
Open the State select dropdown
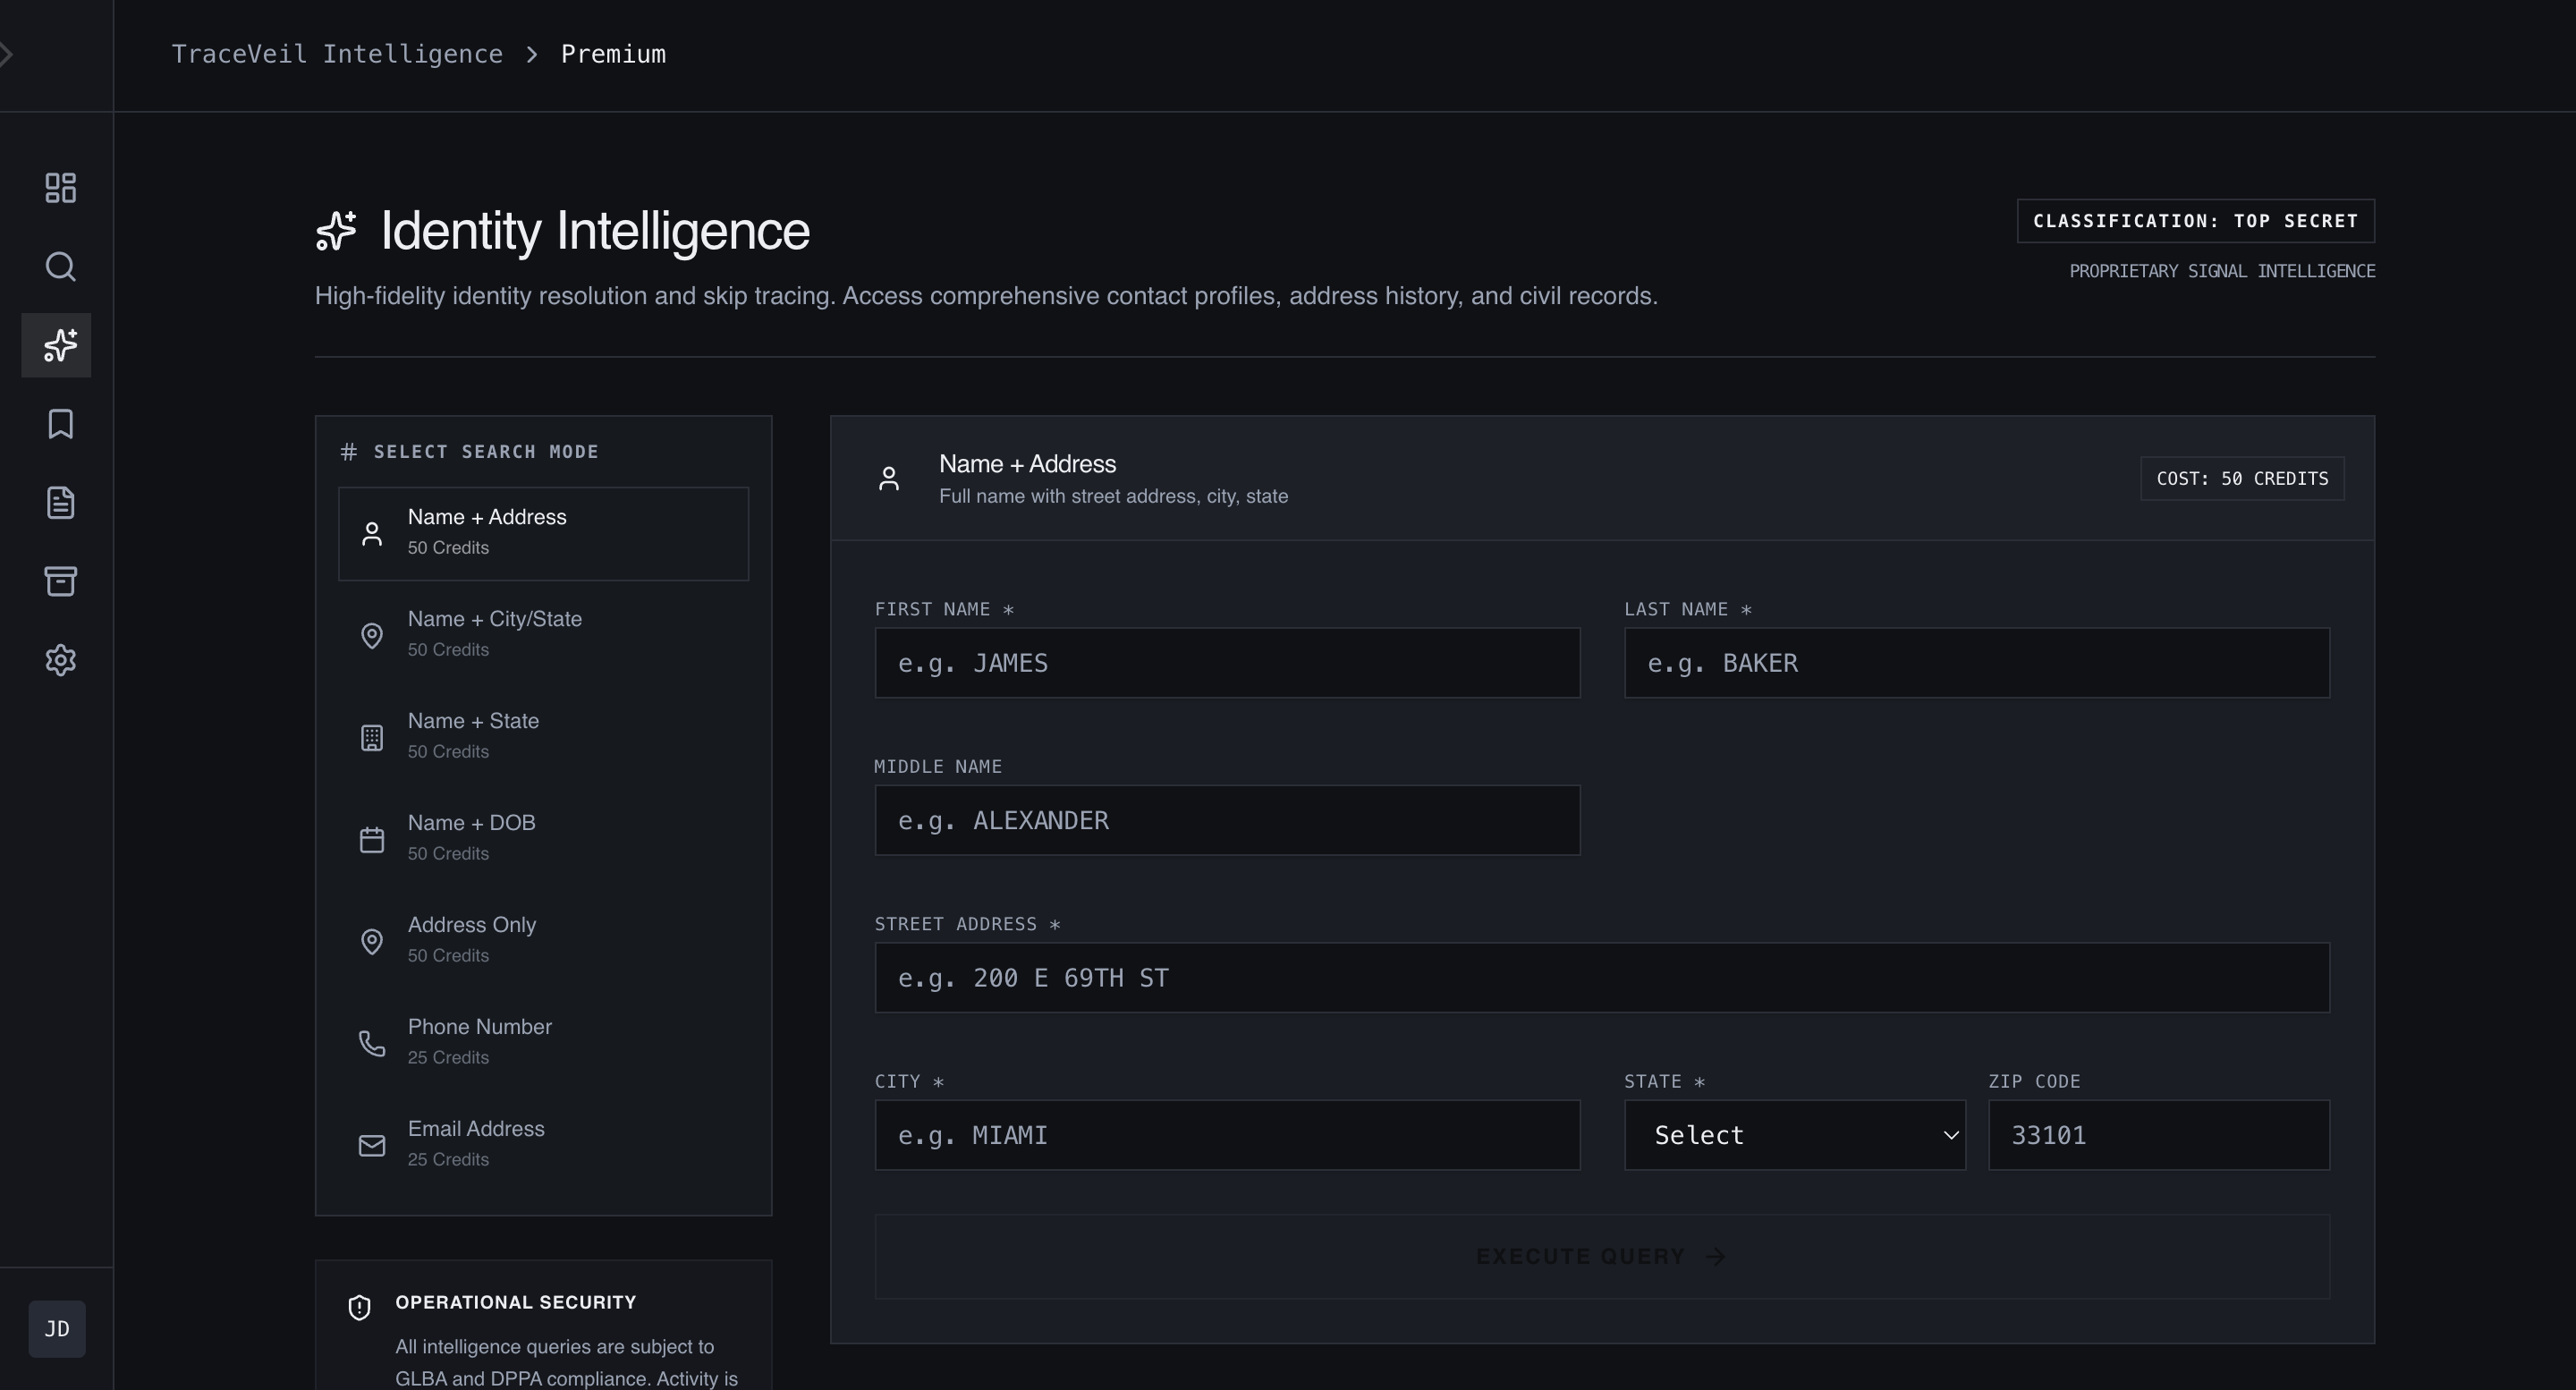pos(1794,1135)
